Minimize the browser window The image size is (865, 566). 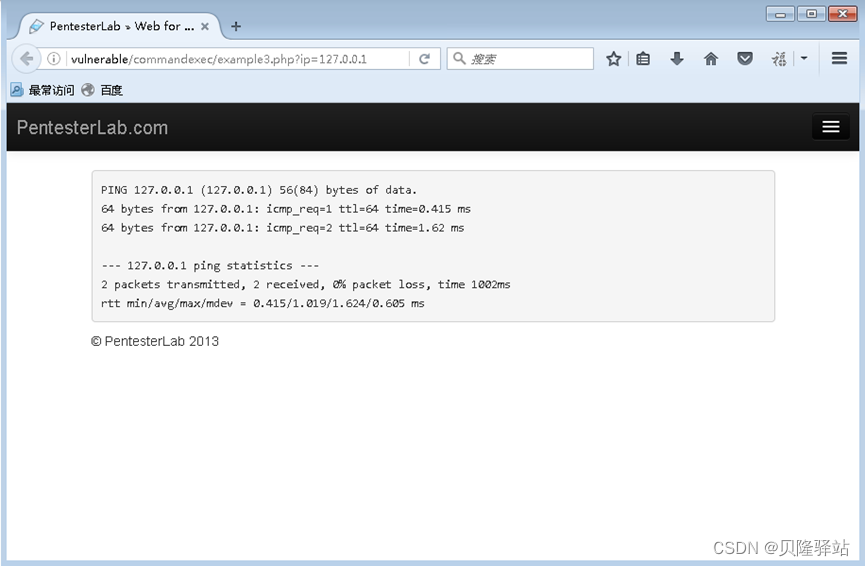(x=780, y=14)
